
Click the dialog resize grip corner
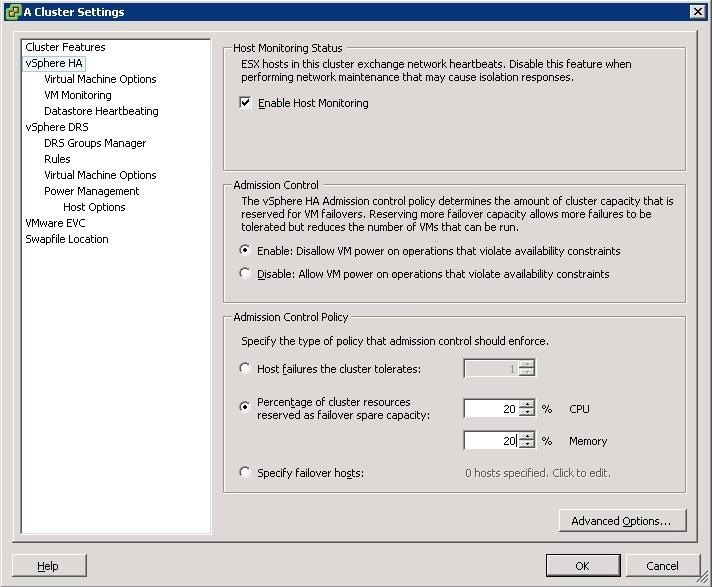point(704,577)
